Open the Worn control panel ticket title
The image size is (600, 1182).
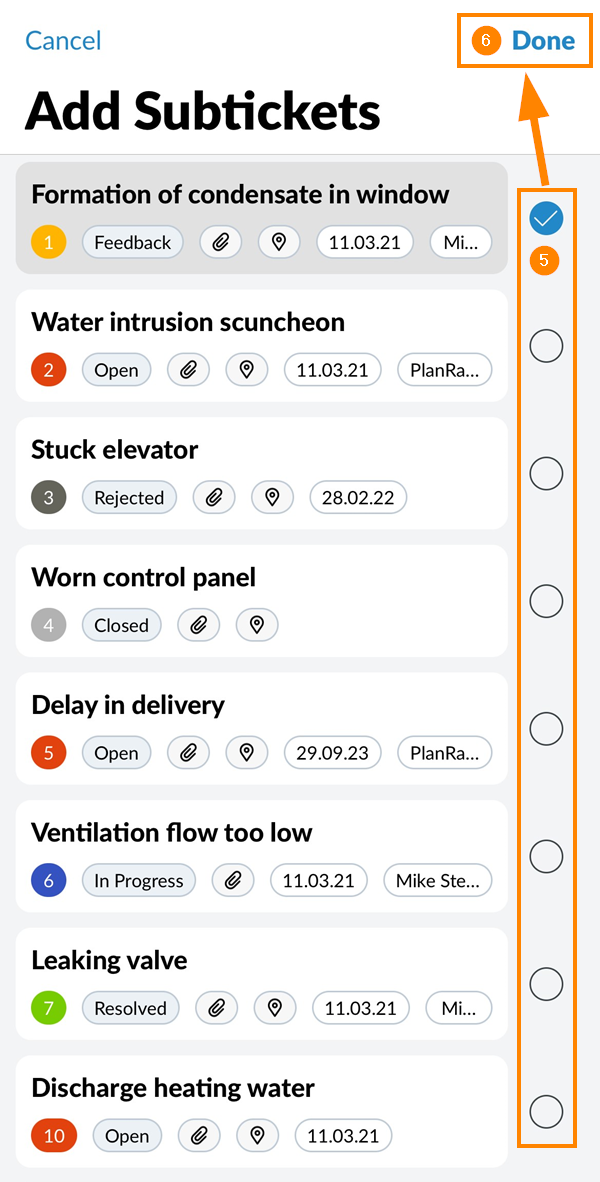coord(143,577)
